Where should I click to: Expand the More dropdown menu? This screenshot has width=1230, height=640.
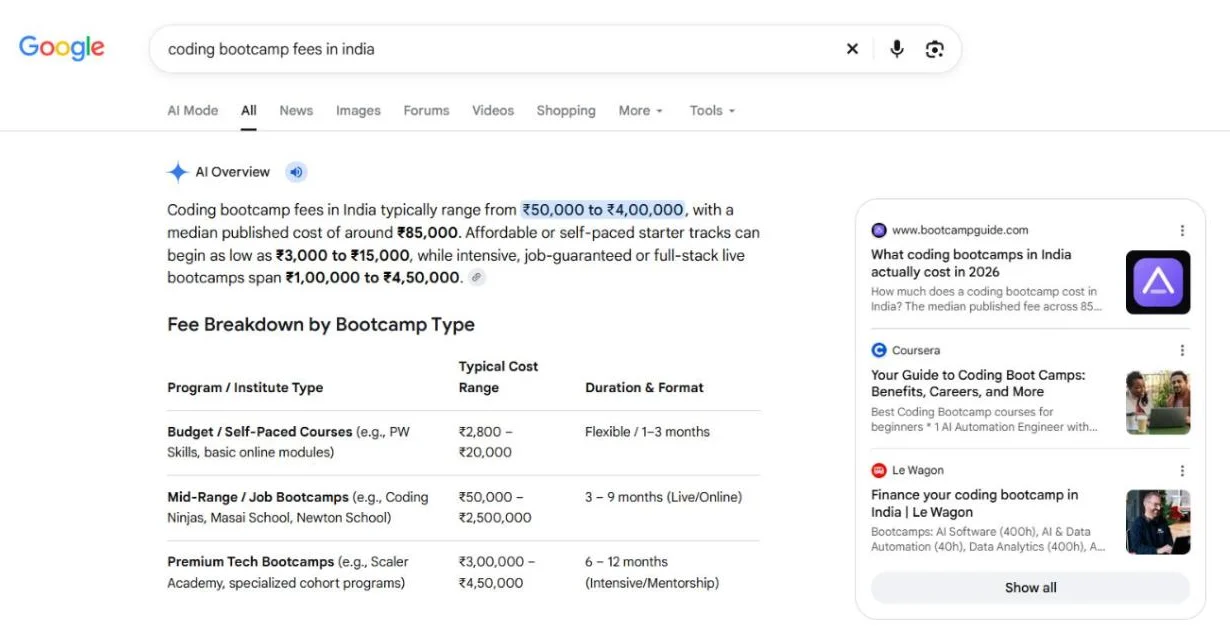pos(641,110)
